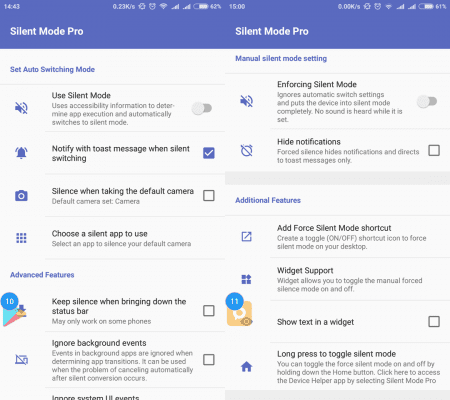Click the muted speaker icon beside Use Silent Mode
The image size is (450, 400).
[21, 108]
